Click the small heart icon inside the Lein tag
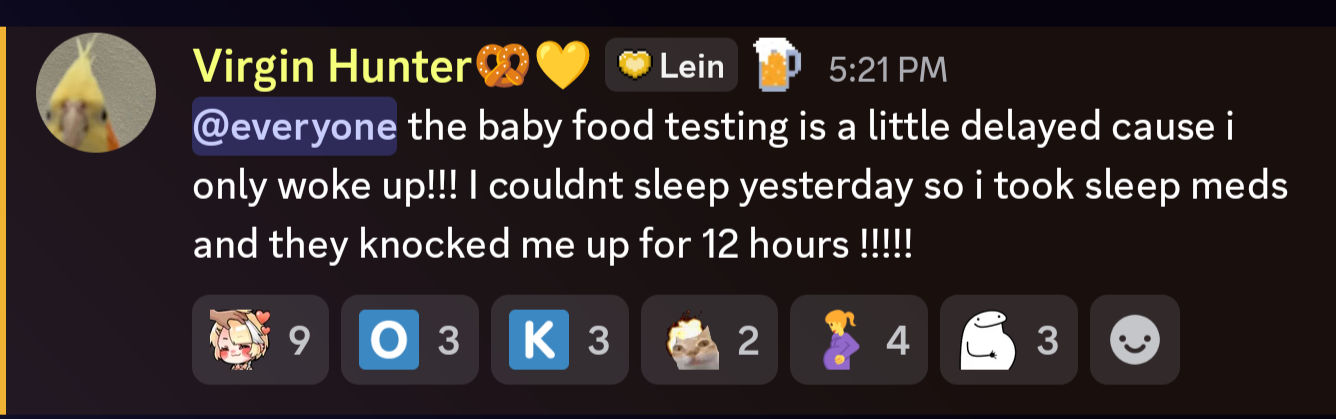 coord(633,66)
